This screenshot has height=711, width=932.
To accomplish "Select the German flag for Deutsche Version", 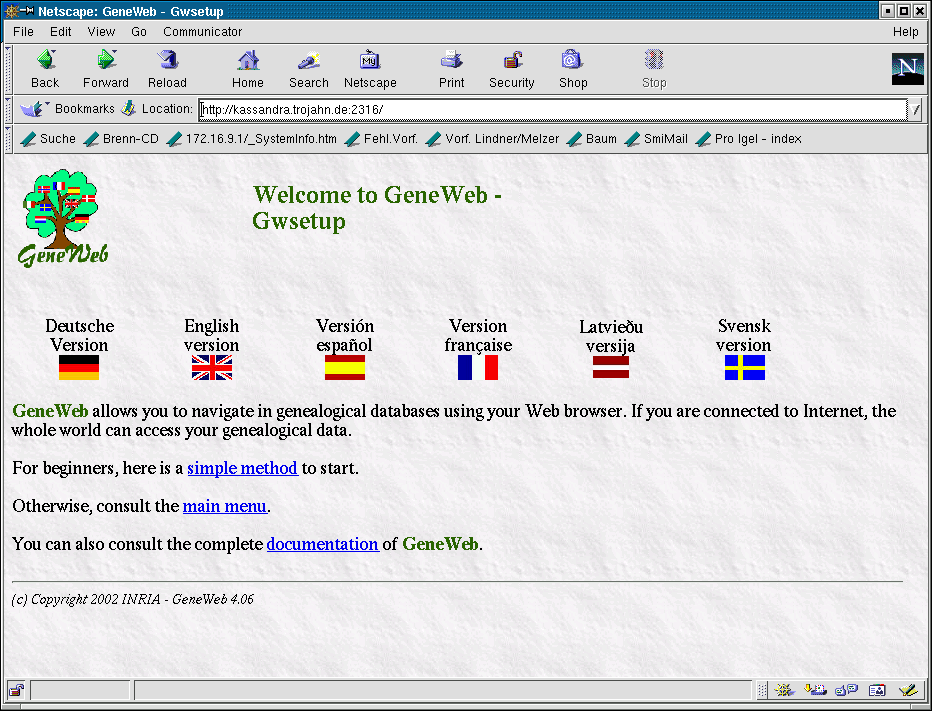I will tap(79, 367).
